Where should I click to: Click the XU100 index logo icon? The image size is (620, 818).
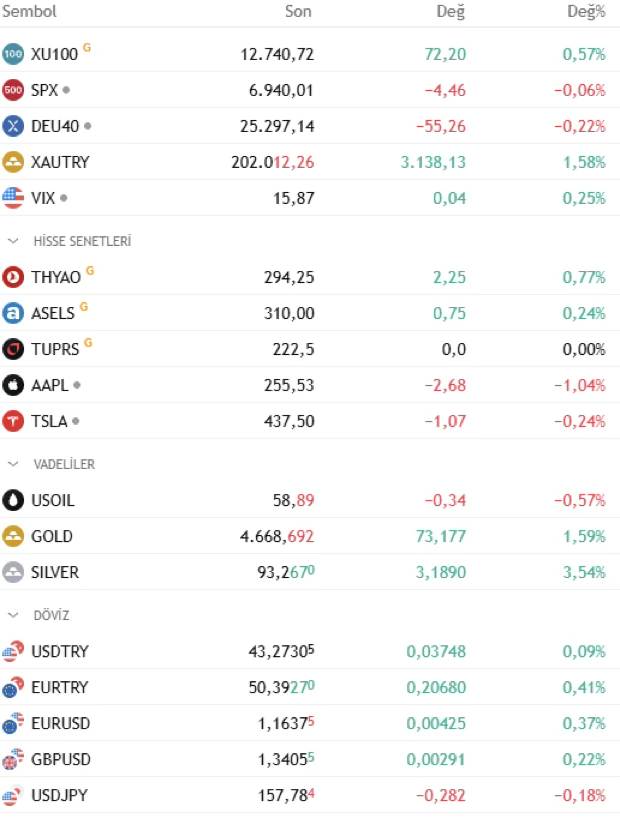pyautogui.click(x=13, y=54)
